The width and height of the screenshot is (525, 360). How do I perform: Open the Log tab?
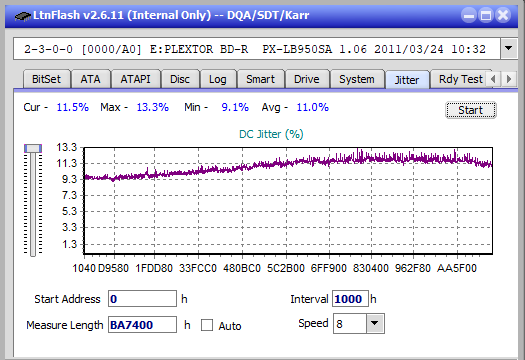(x=218, y=79)
